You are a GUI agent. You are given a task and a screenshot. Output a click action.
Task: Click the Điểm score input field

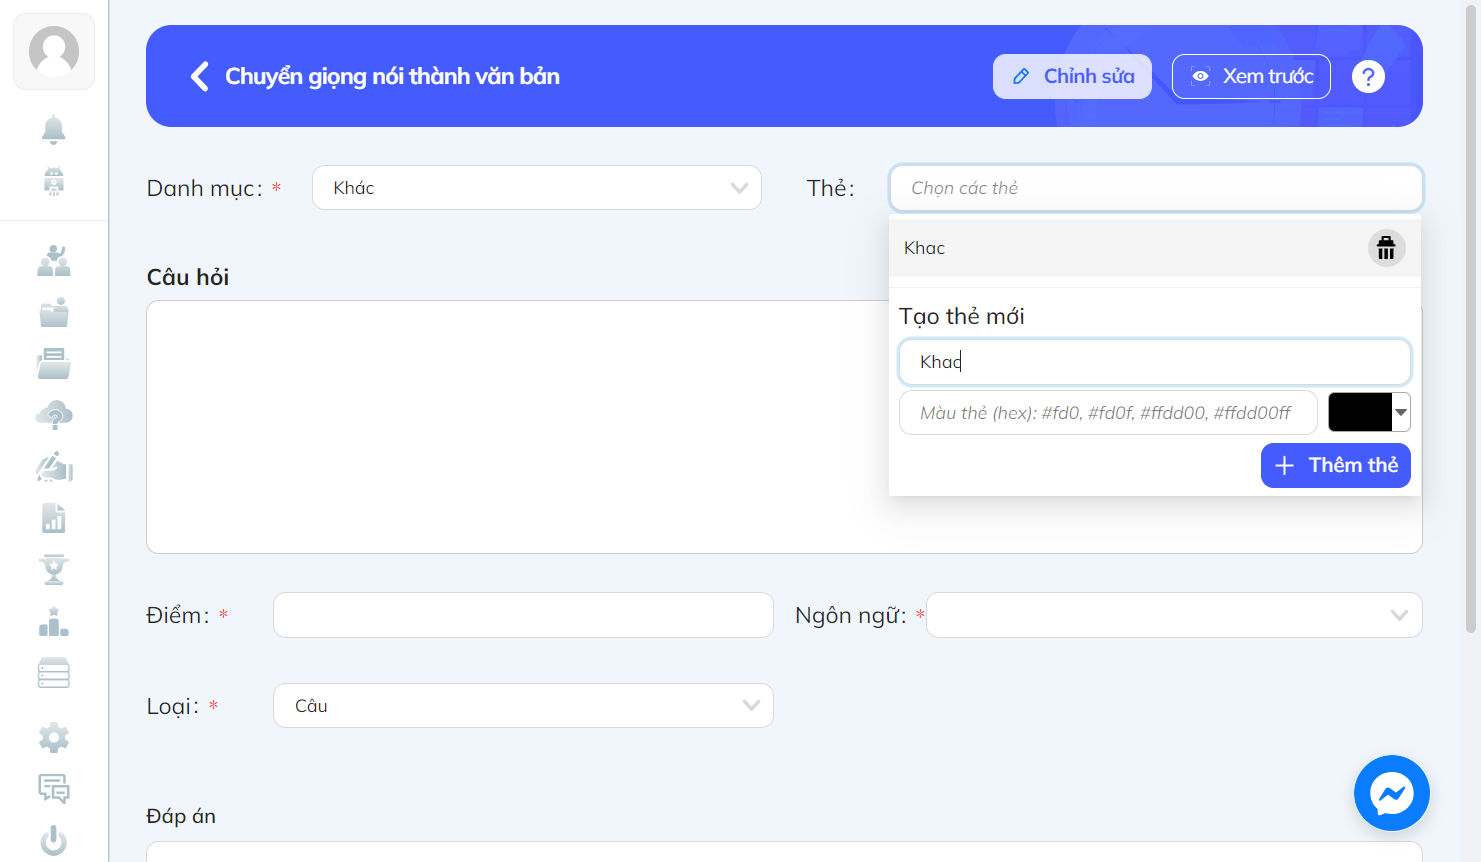tap(523, 615)
